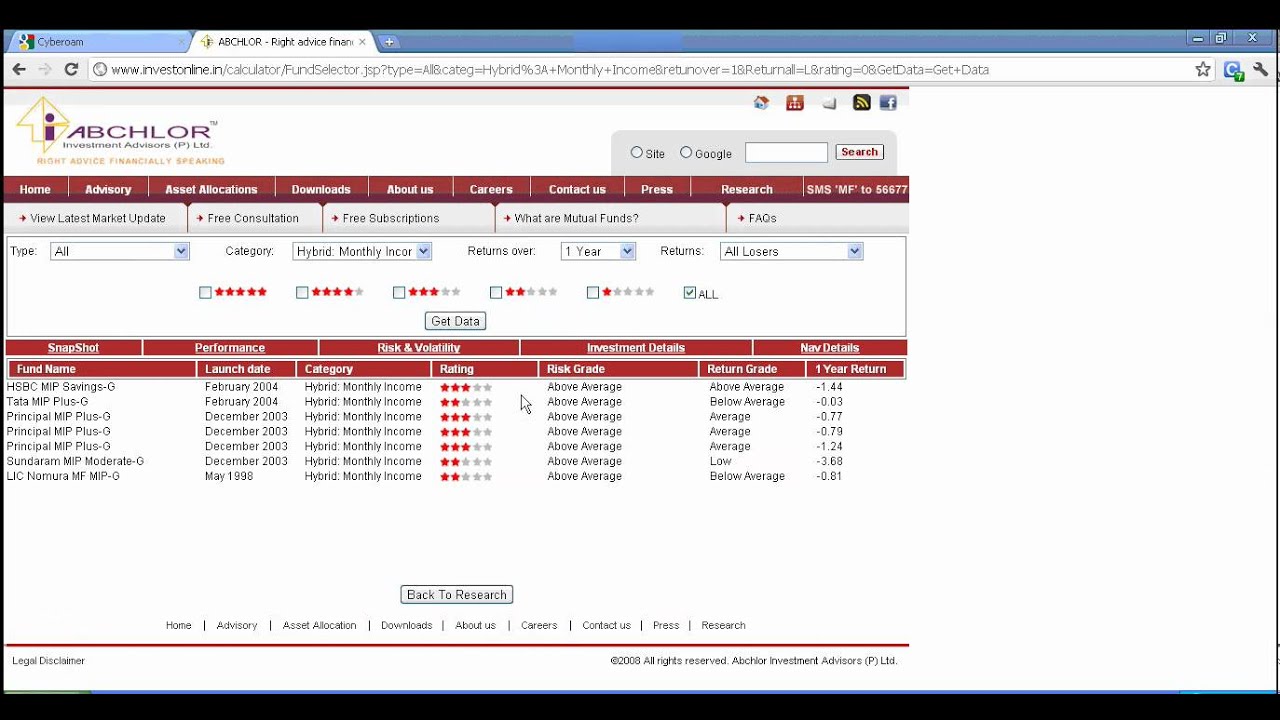Open the Returns over dropdown
Viewport: 1280px width, 720px height.
(598, 251)
